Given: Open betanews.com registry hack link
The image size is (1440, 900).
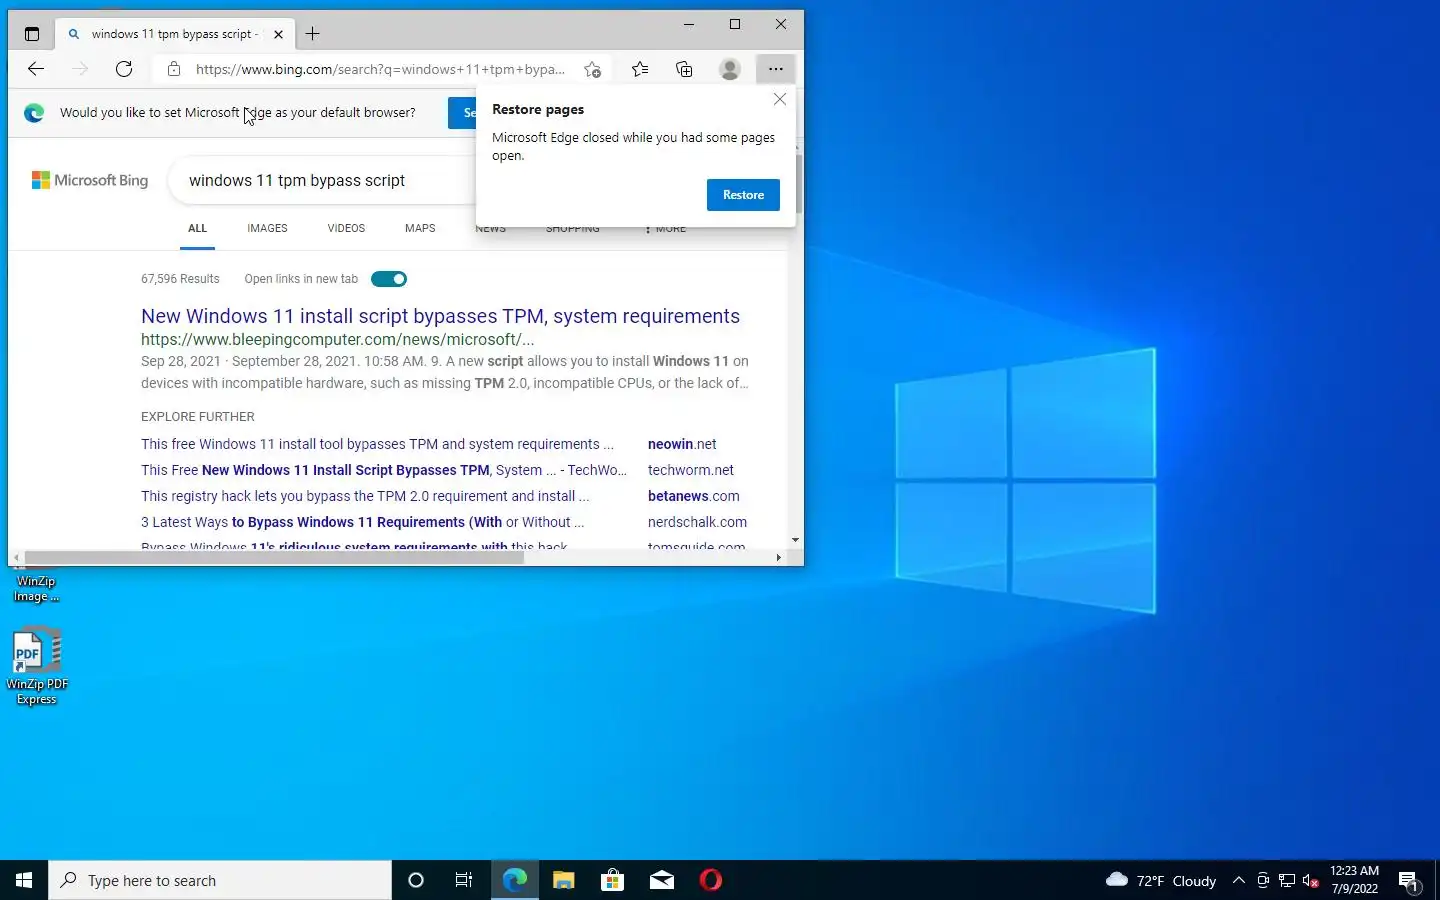Looking at the screenshot, I should click(365, 496).
